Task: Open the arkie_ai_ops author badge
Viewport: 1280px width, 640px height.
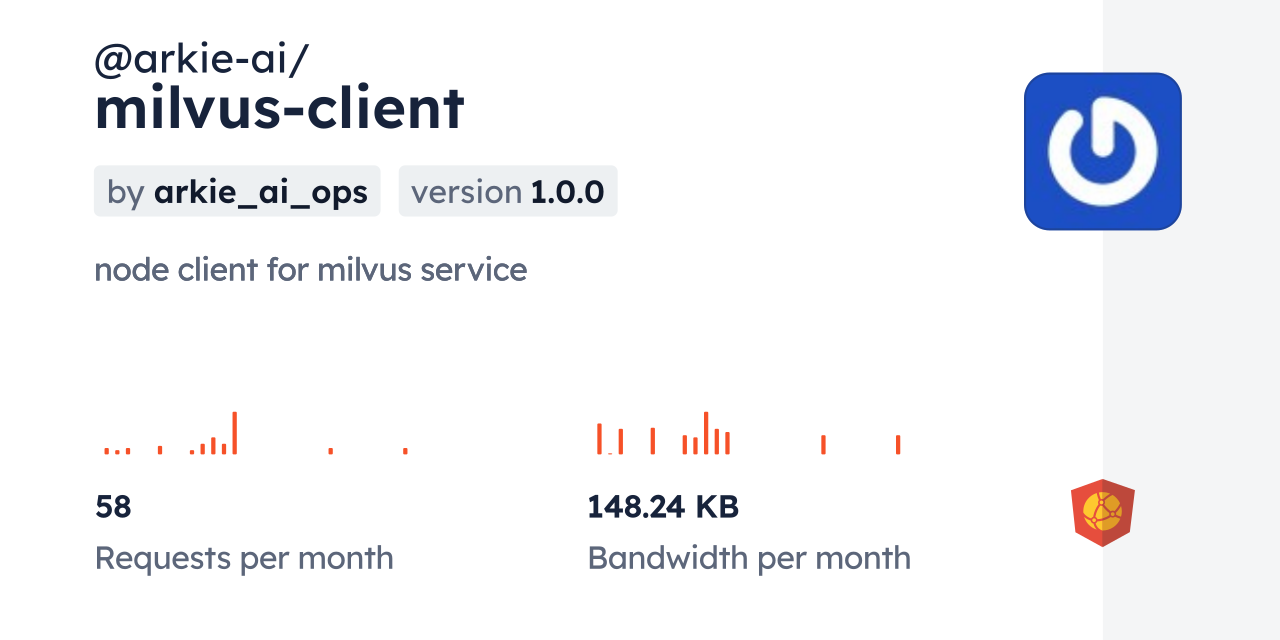Action: point(237,191)
